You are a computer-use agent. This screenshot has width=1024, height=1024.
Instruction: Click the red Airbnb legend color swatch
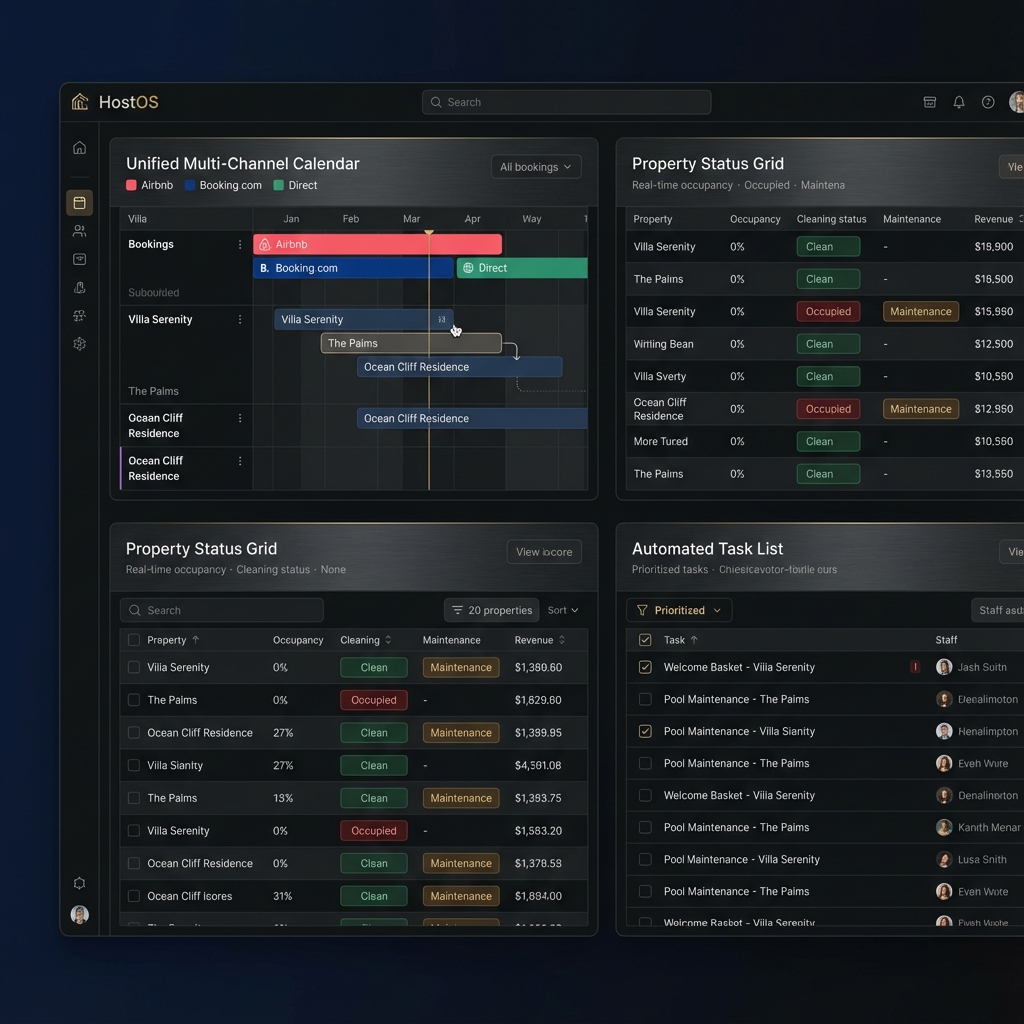[131, 185]
